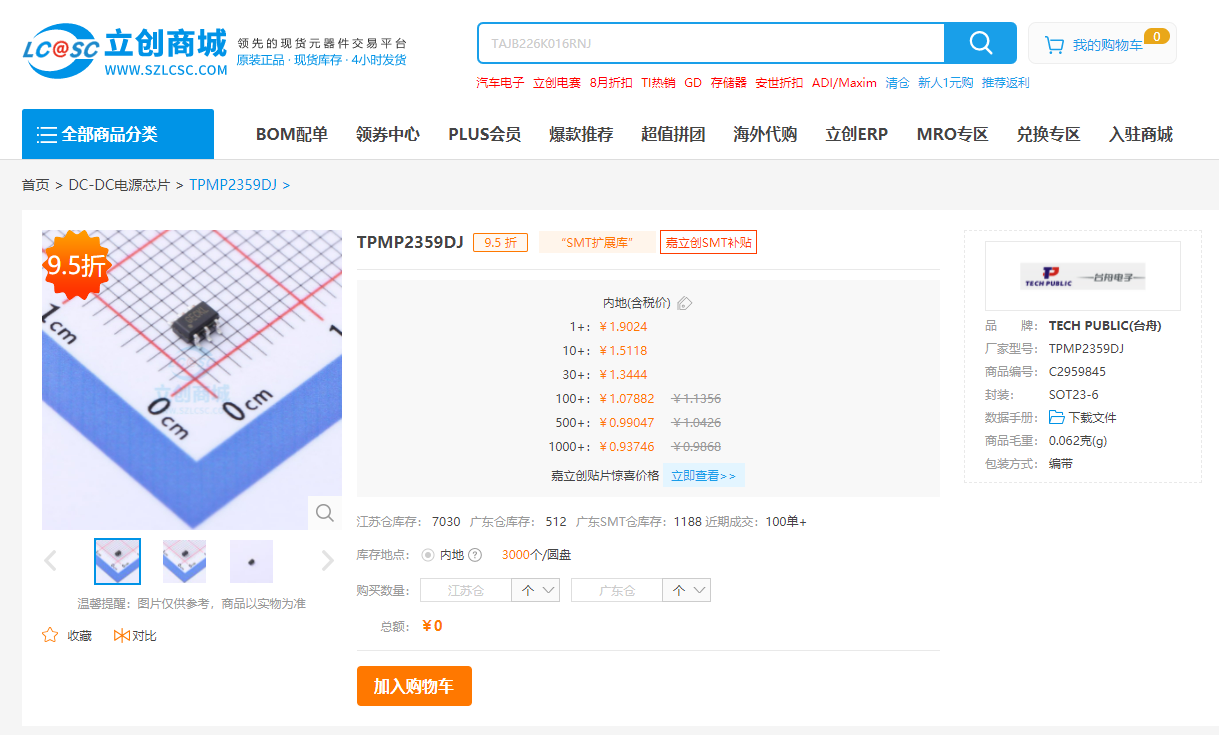Click TPMP2359DJ breadcrumb

[x=232, y=185]
